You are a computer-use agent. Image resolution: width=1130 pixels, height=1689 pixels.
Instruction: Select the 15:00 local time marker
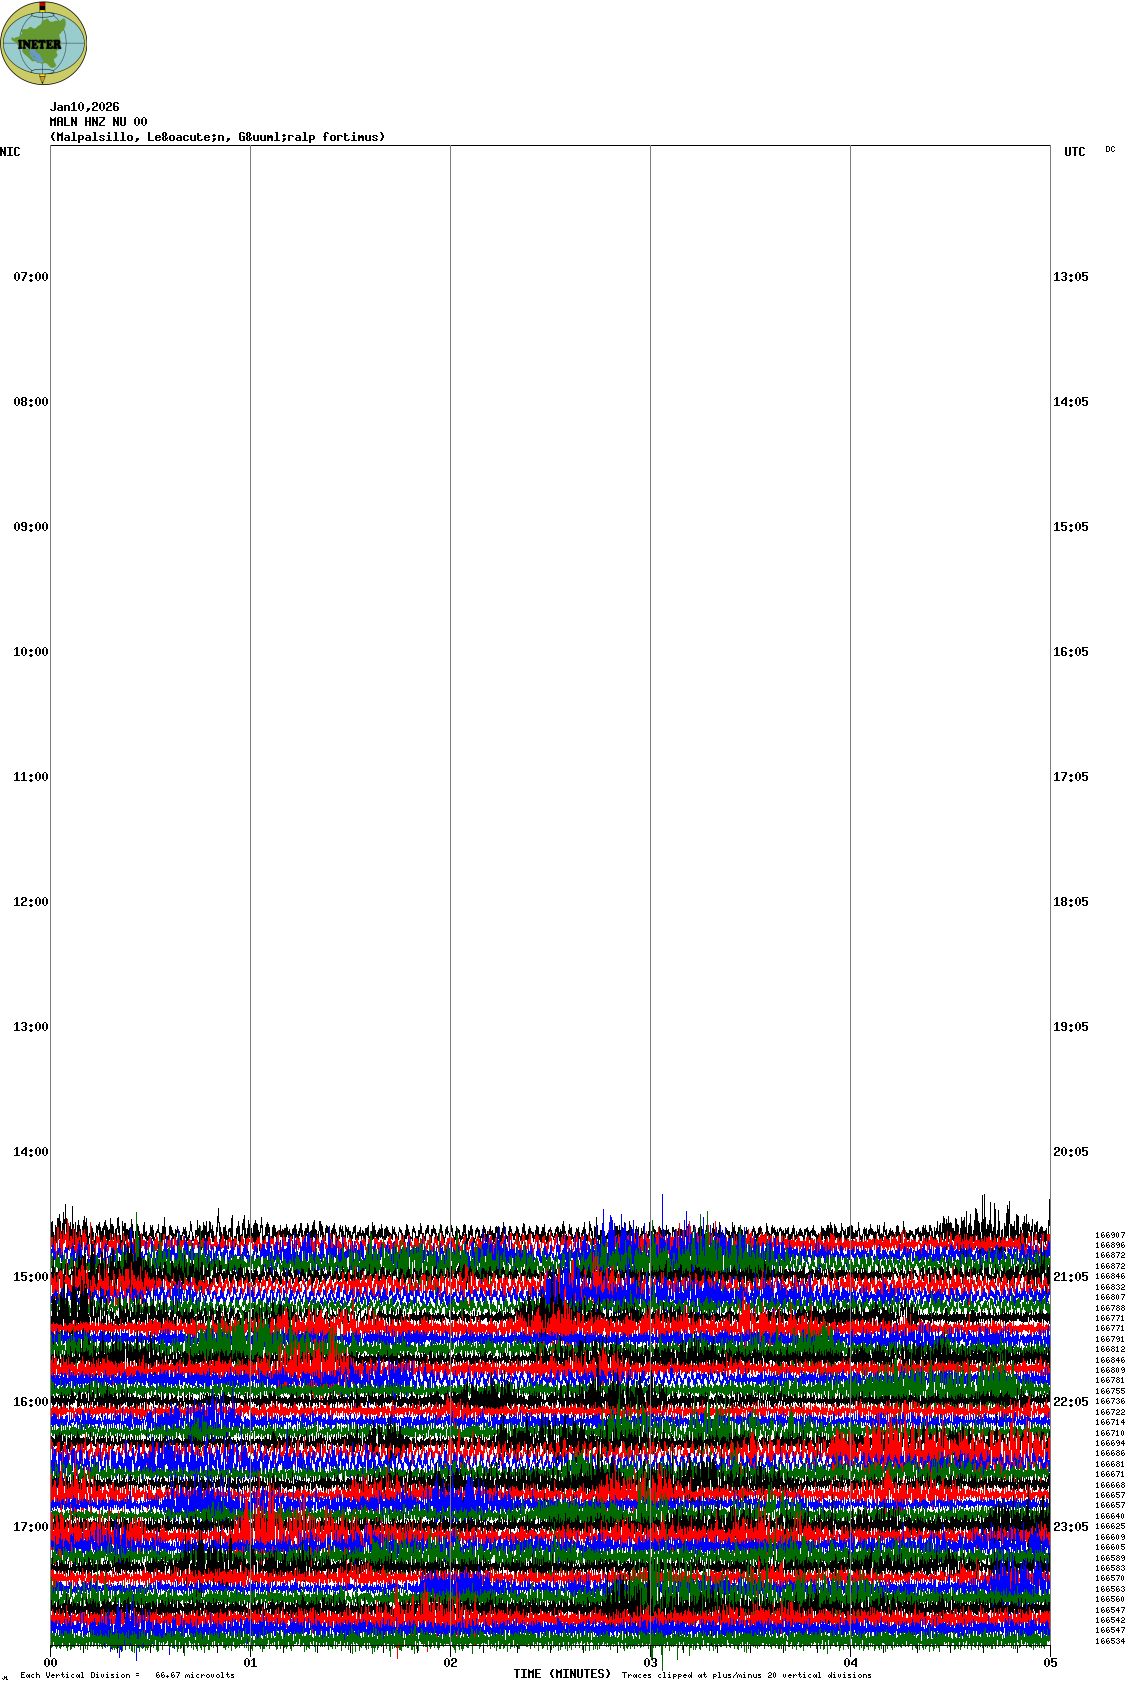click(x=30, y=1277)
